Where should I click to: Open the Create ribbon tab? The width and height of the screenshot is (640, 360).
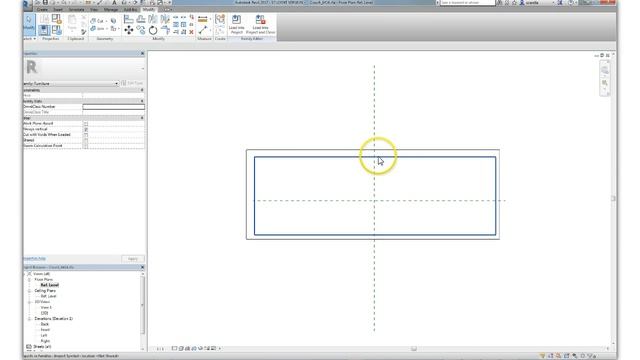click(42, 9)
